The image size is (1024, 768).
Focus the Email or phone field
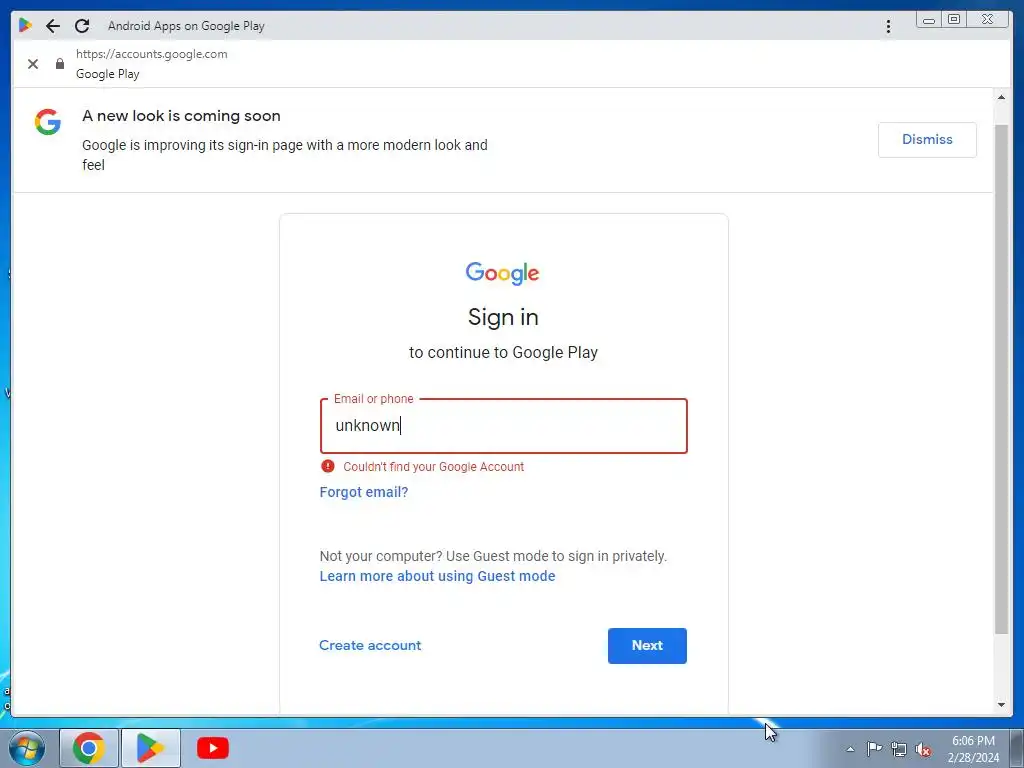click(x=504, y=426)
